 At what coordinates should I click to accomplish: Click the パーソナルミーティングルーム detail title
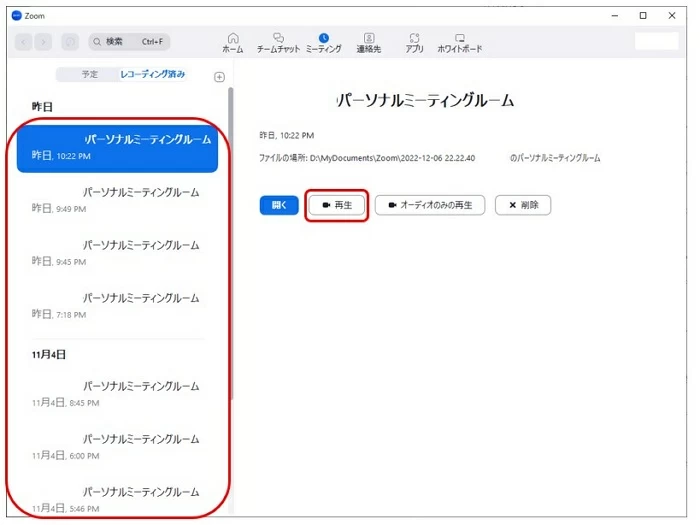coord(425,100)
